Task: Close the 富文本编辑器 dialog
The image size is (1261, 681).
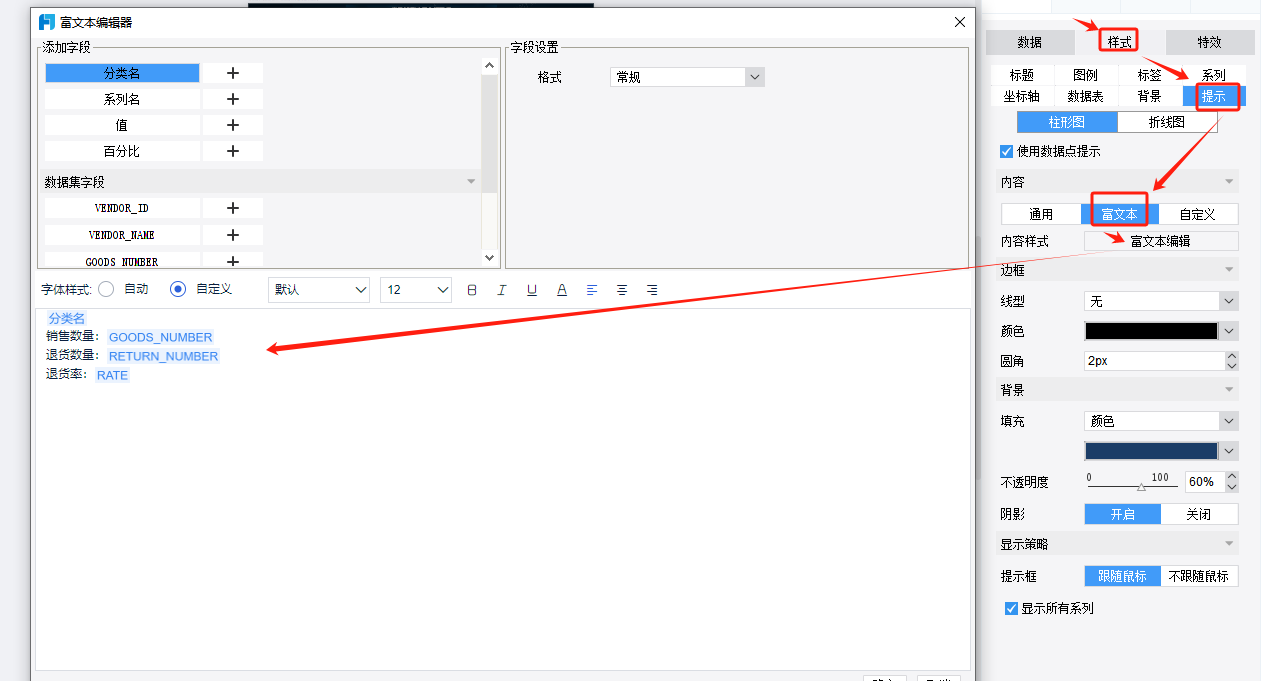Action: pos(960,22)
